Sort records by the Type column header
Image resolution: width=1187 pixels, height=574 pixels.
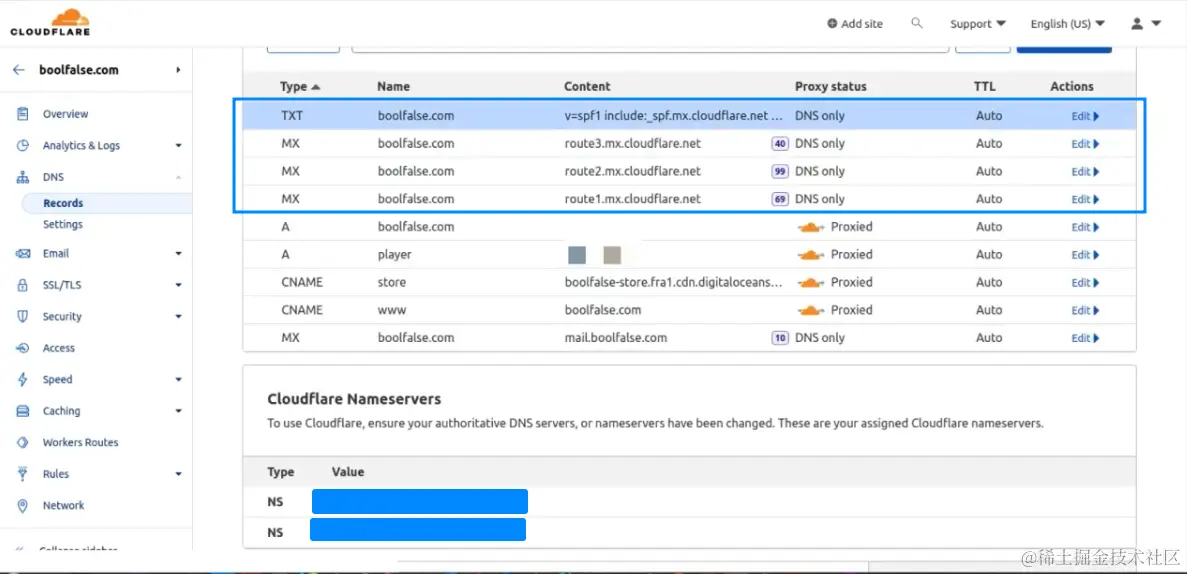coord(300,86)
